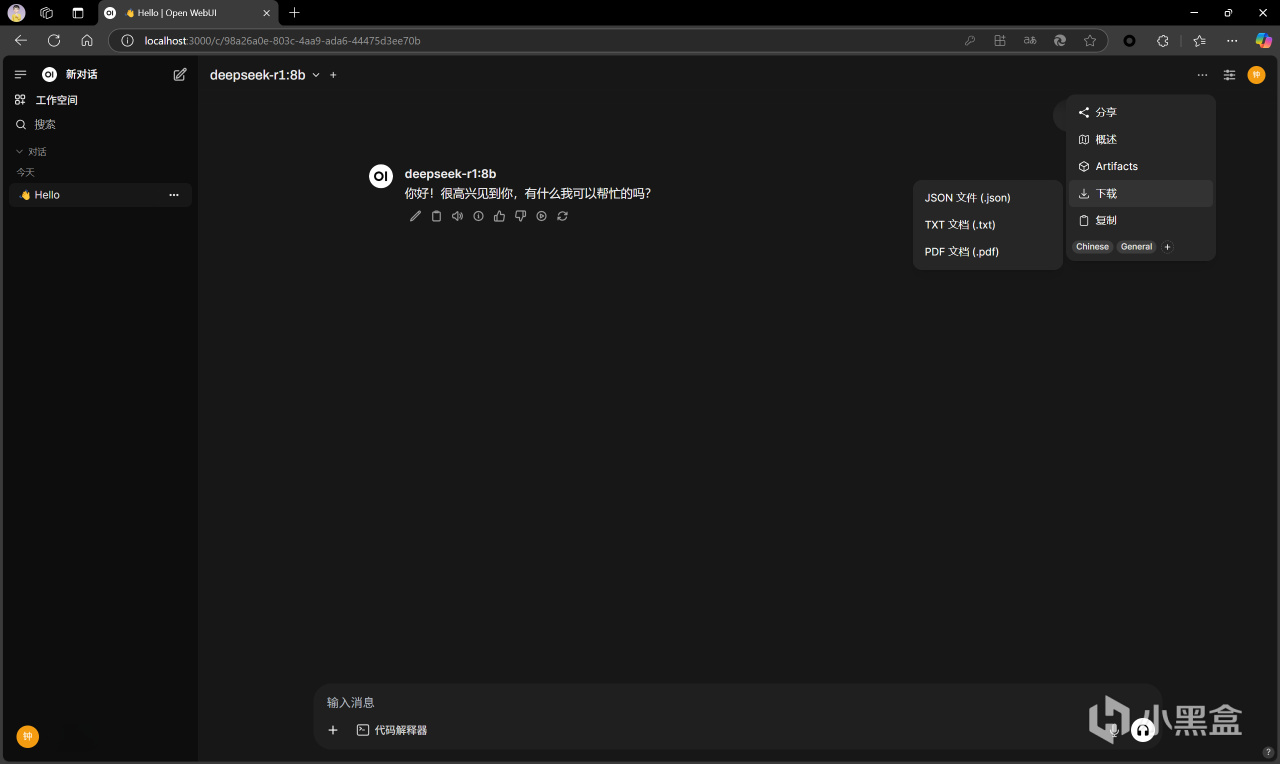Click the General tag
Image resolution: width=1280 pixels, height=764 pixels.
click(1136, 247)
